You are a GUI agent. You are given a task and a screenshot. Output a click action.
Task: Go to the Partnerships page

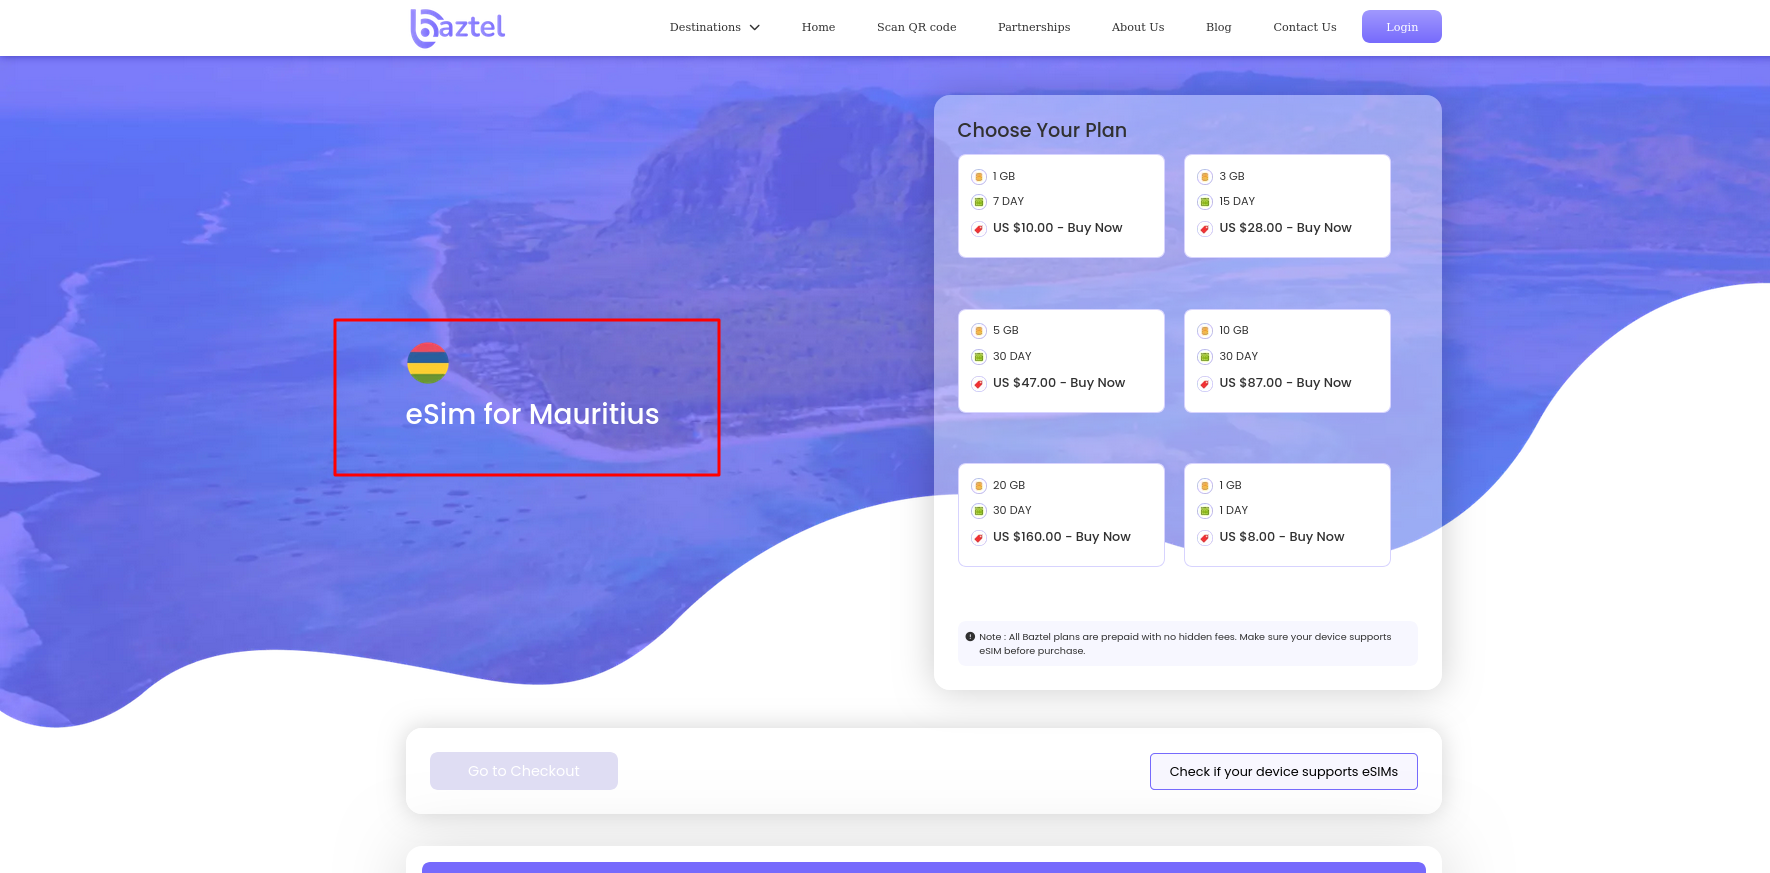(x=1033, y=27)
